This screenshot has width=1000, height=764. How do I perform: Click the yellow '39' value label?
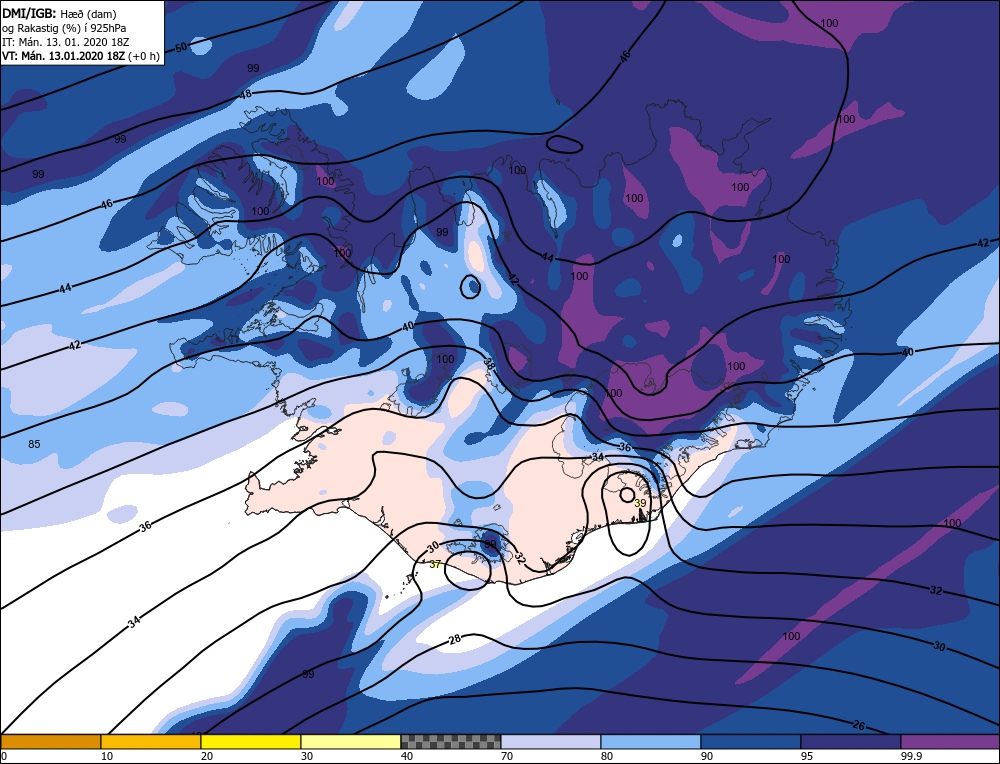(640, 503)
